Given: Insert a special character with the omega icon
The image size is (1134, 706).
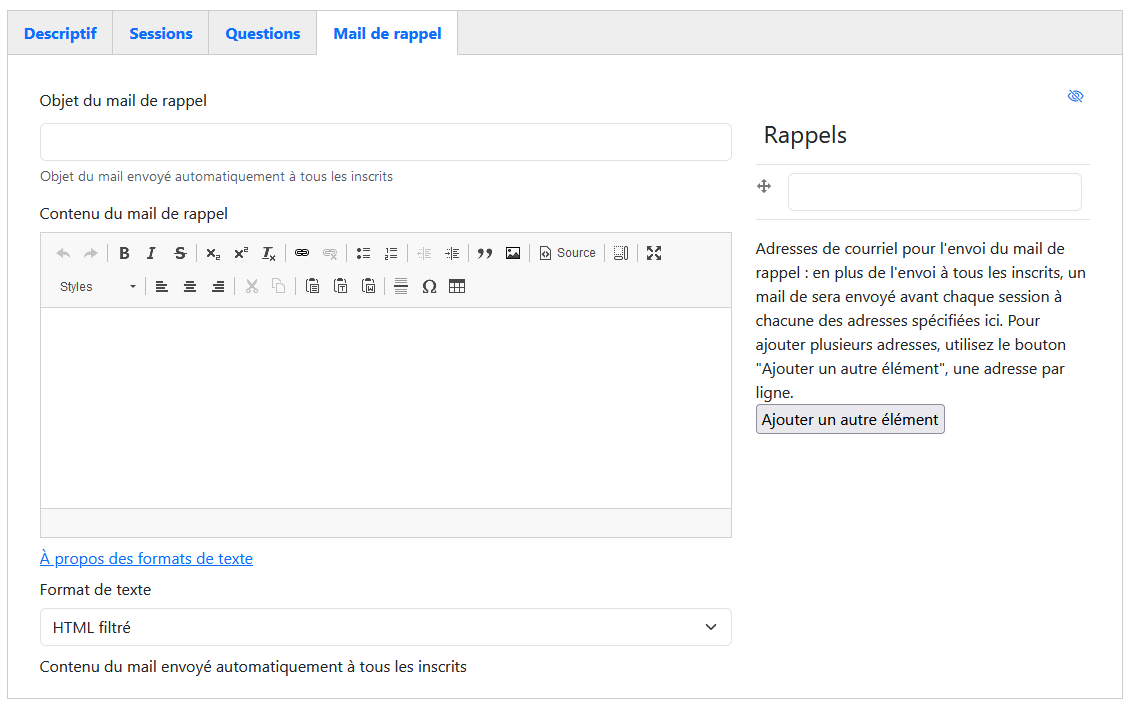Looking at the screenshot, I should [429, 287].
